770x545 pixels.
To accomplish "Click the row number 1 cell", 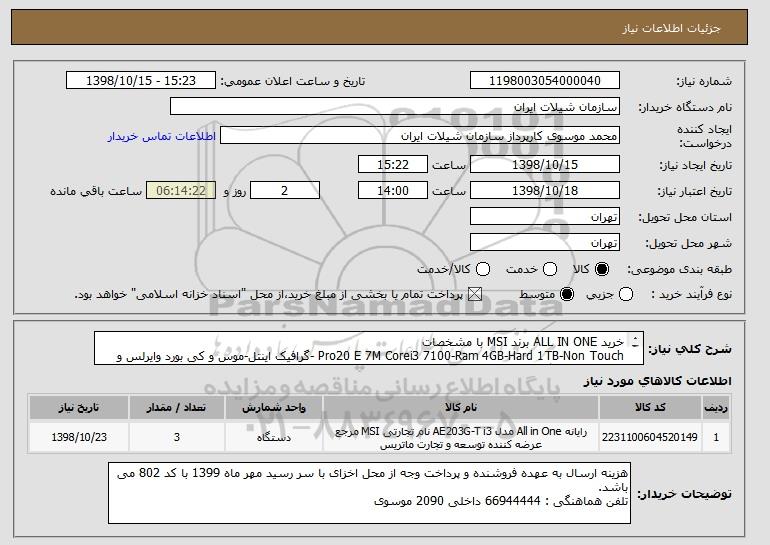I will 716,437.
